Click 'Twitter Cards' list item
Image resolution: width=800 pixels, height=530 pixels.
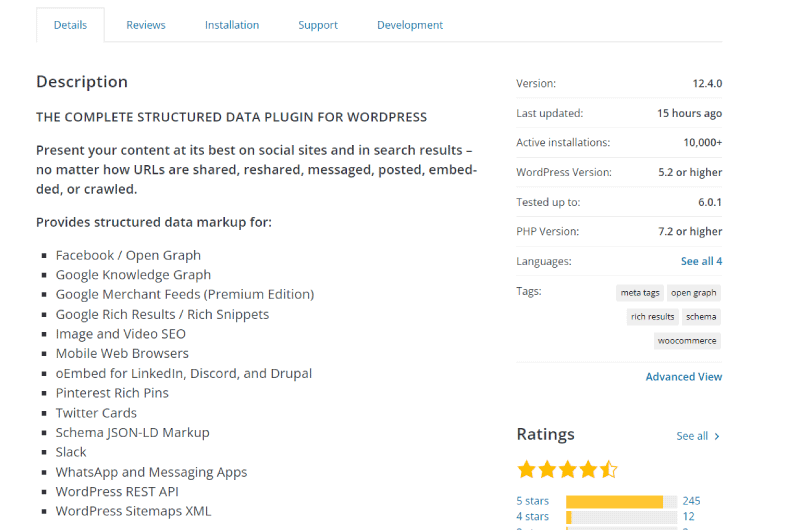point(96,413)
